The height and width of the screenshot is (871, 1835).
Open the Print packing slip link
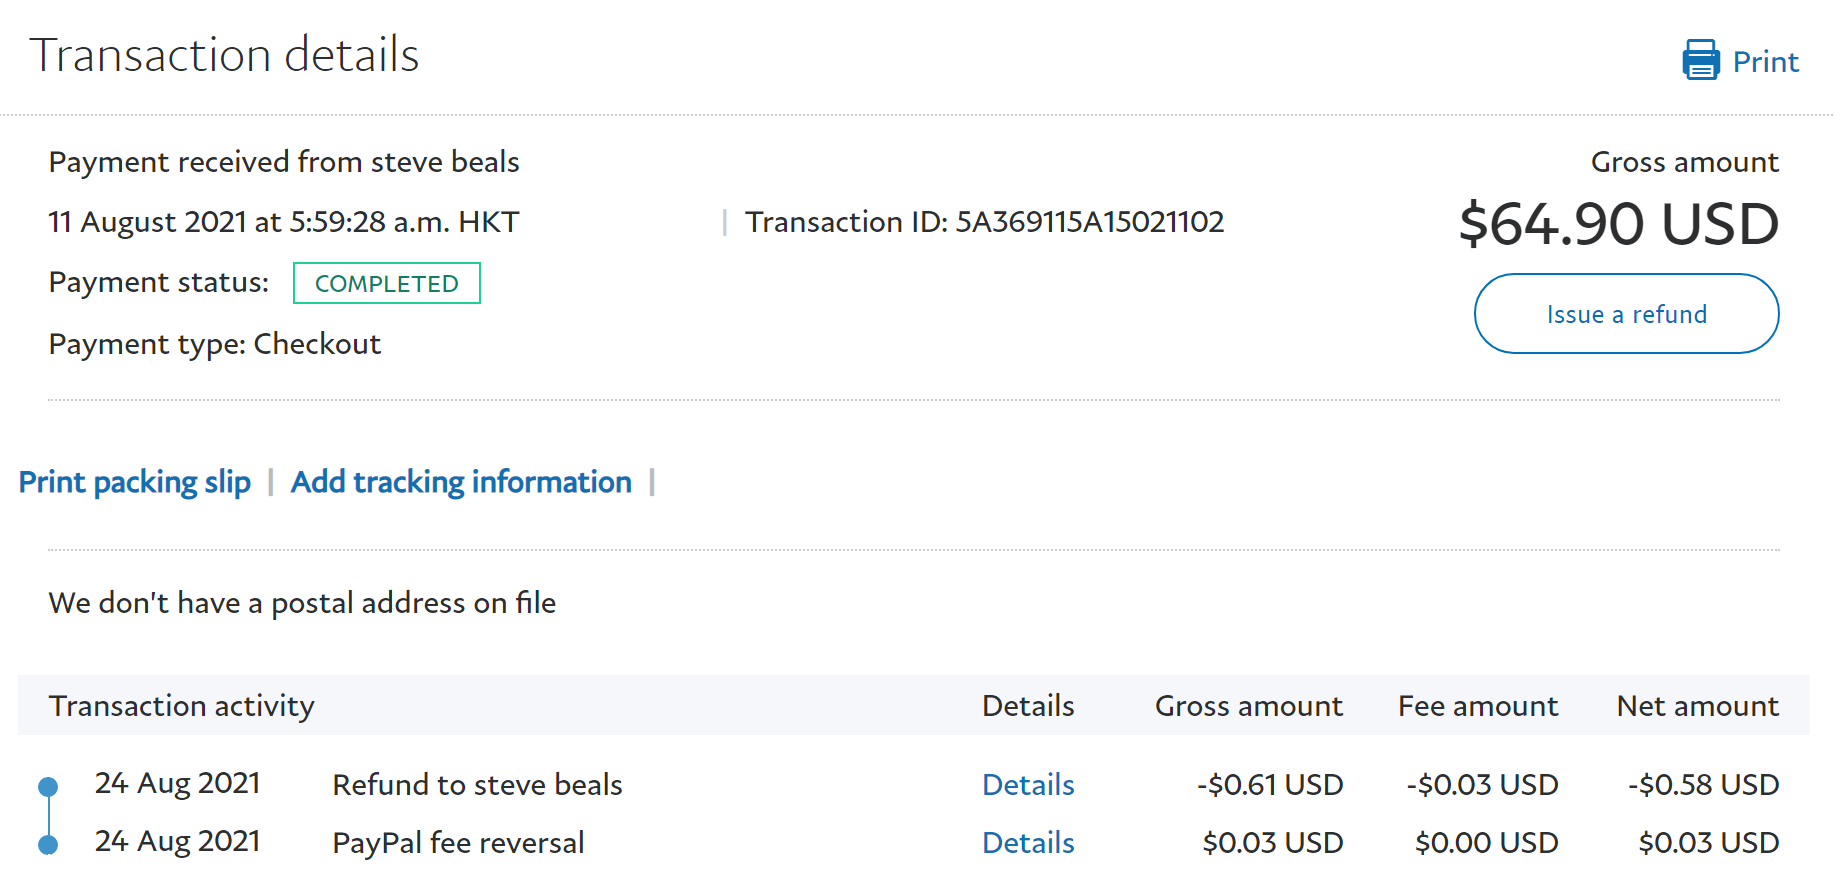point(135,482)
